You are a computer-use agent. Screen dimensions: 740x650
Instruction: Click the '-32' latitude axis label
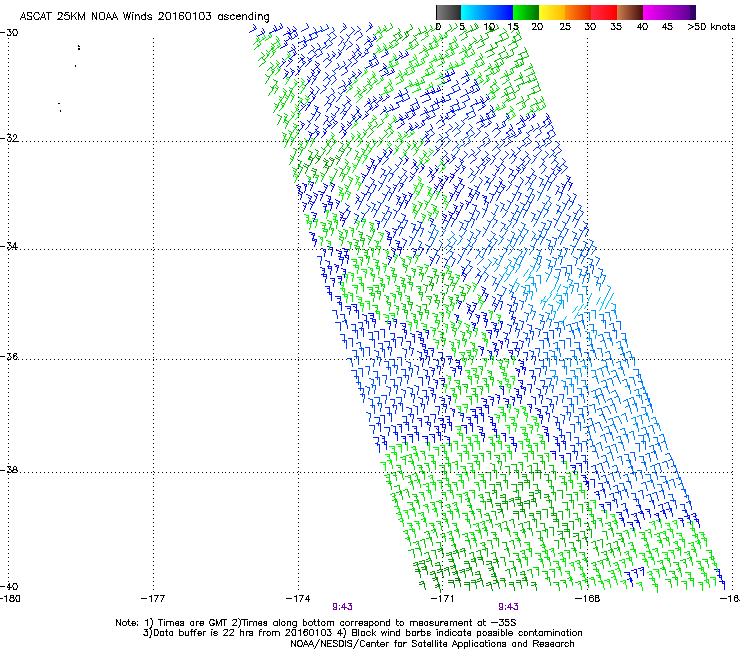(x=9, y=138)
